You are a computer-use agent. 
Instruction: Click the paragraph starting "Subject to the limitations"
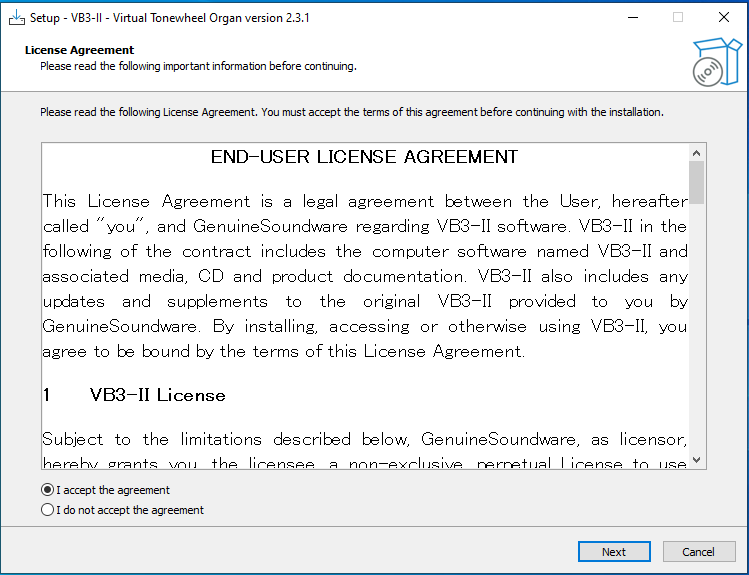(365, 451)
